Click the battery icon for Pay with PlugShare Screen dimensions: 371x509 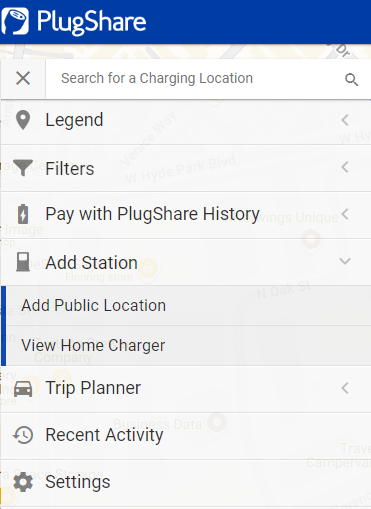pos(23,214)
